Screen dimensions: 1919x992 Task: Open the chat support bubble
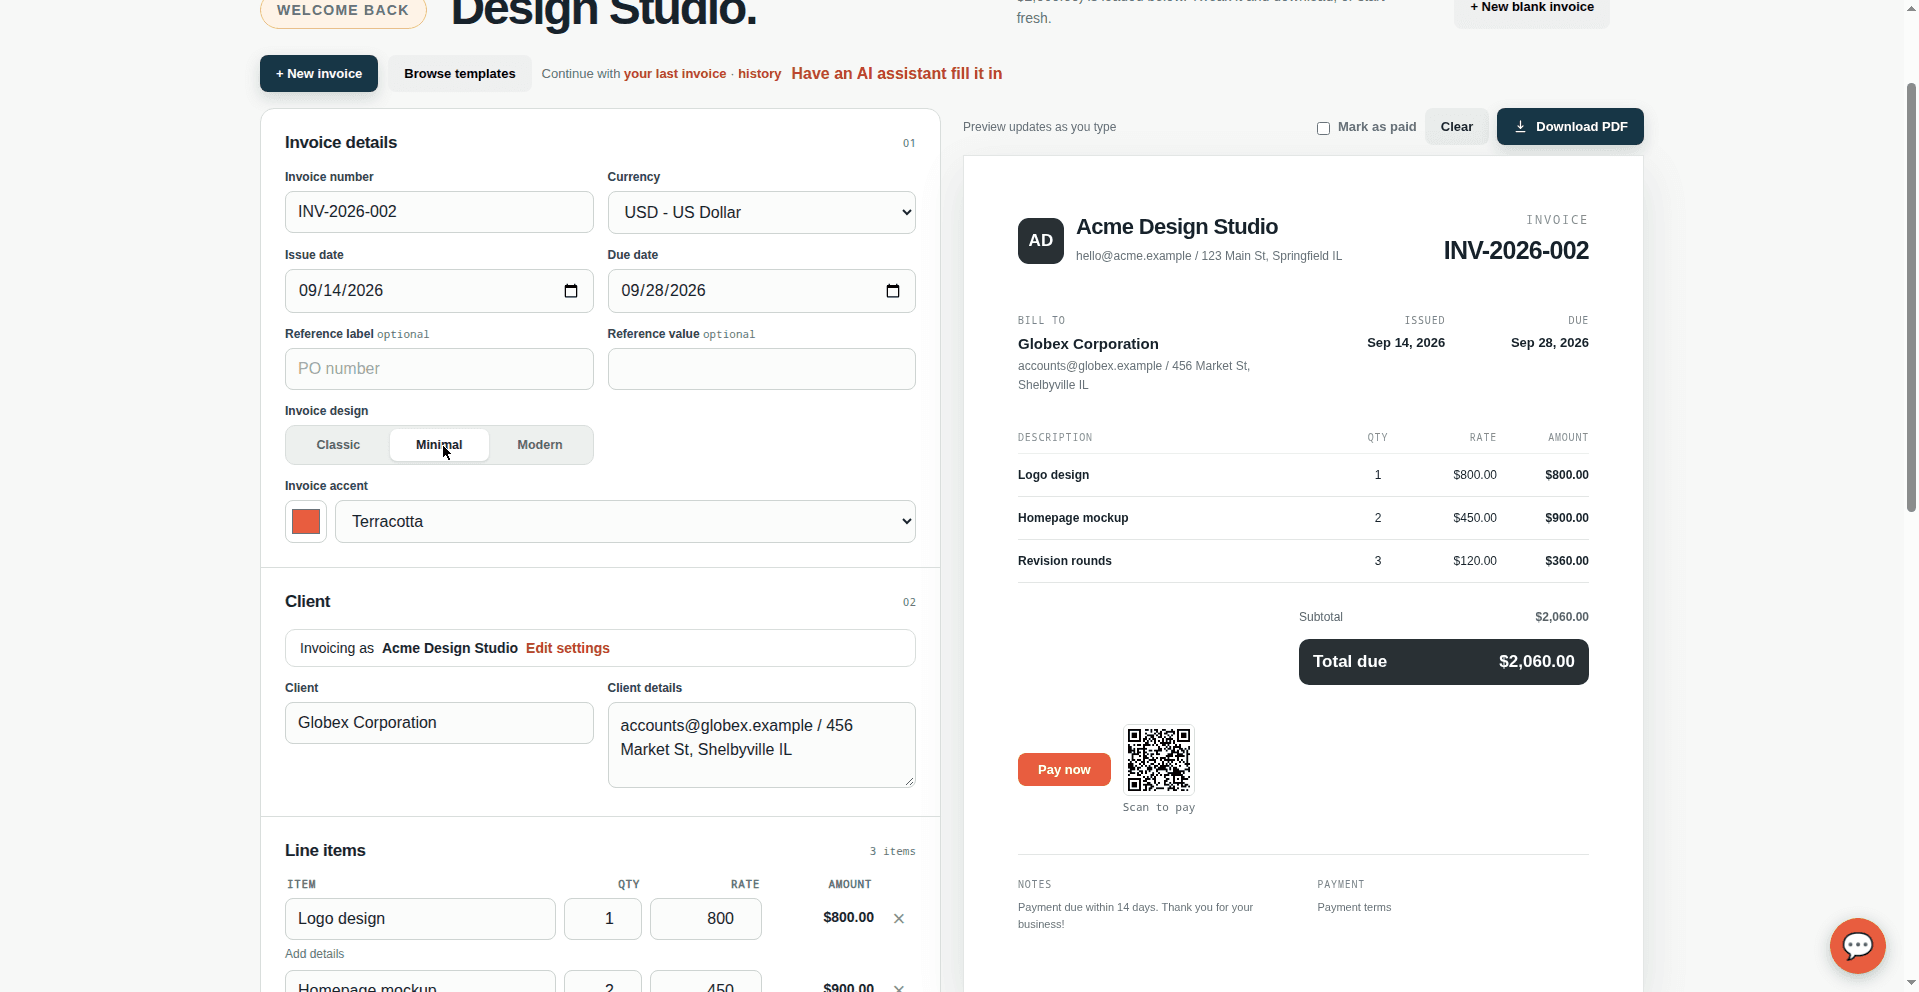pos(1857,945)
